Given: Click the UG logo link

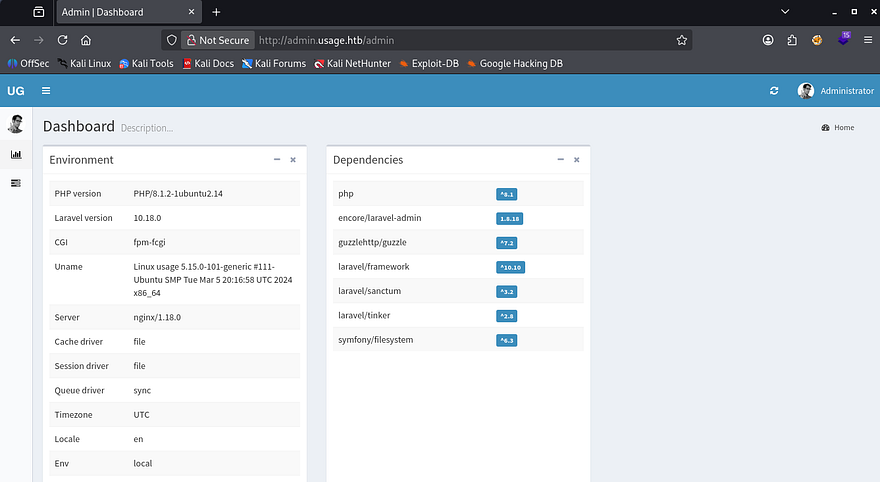Looking at the screenshot, I should click(x=16, y=91).
